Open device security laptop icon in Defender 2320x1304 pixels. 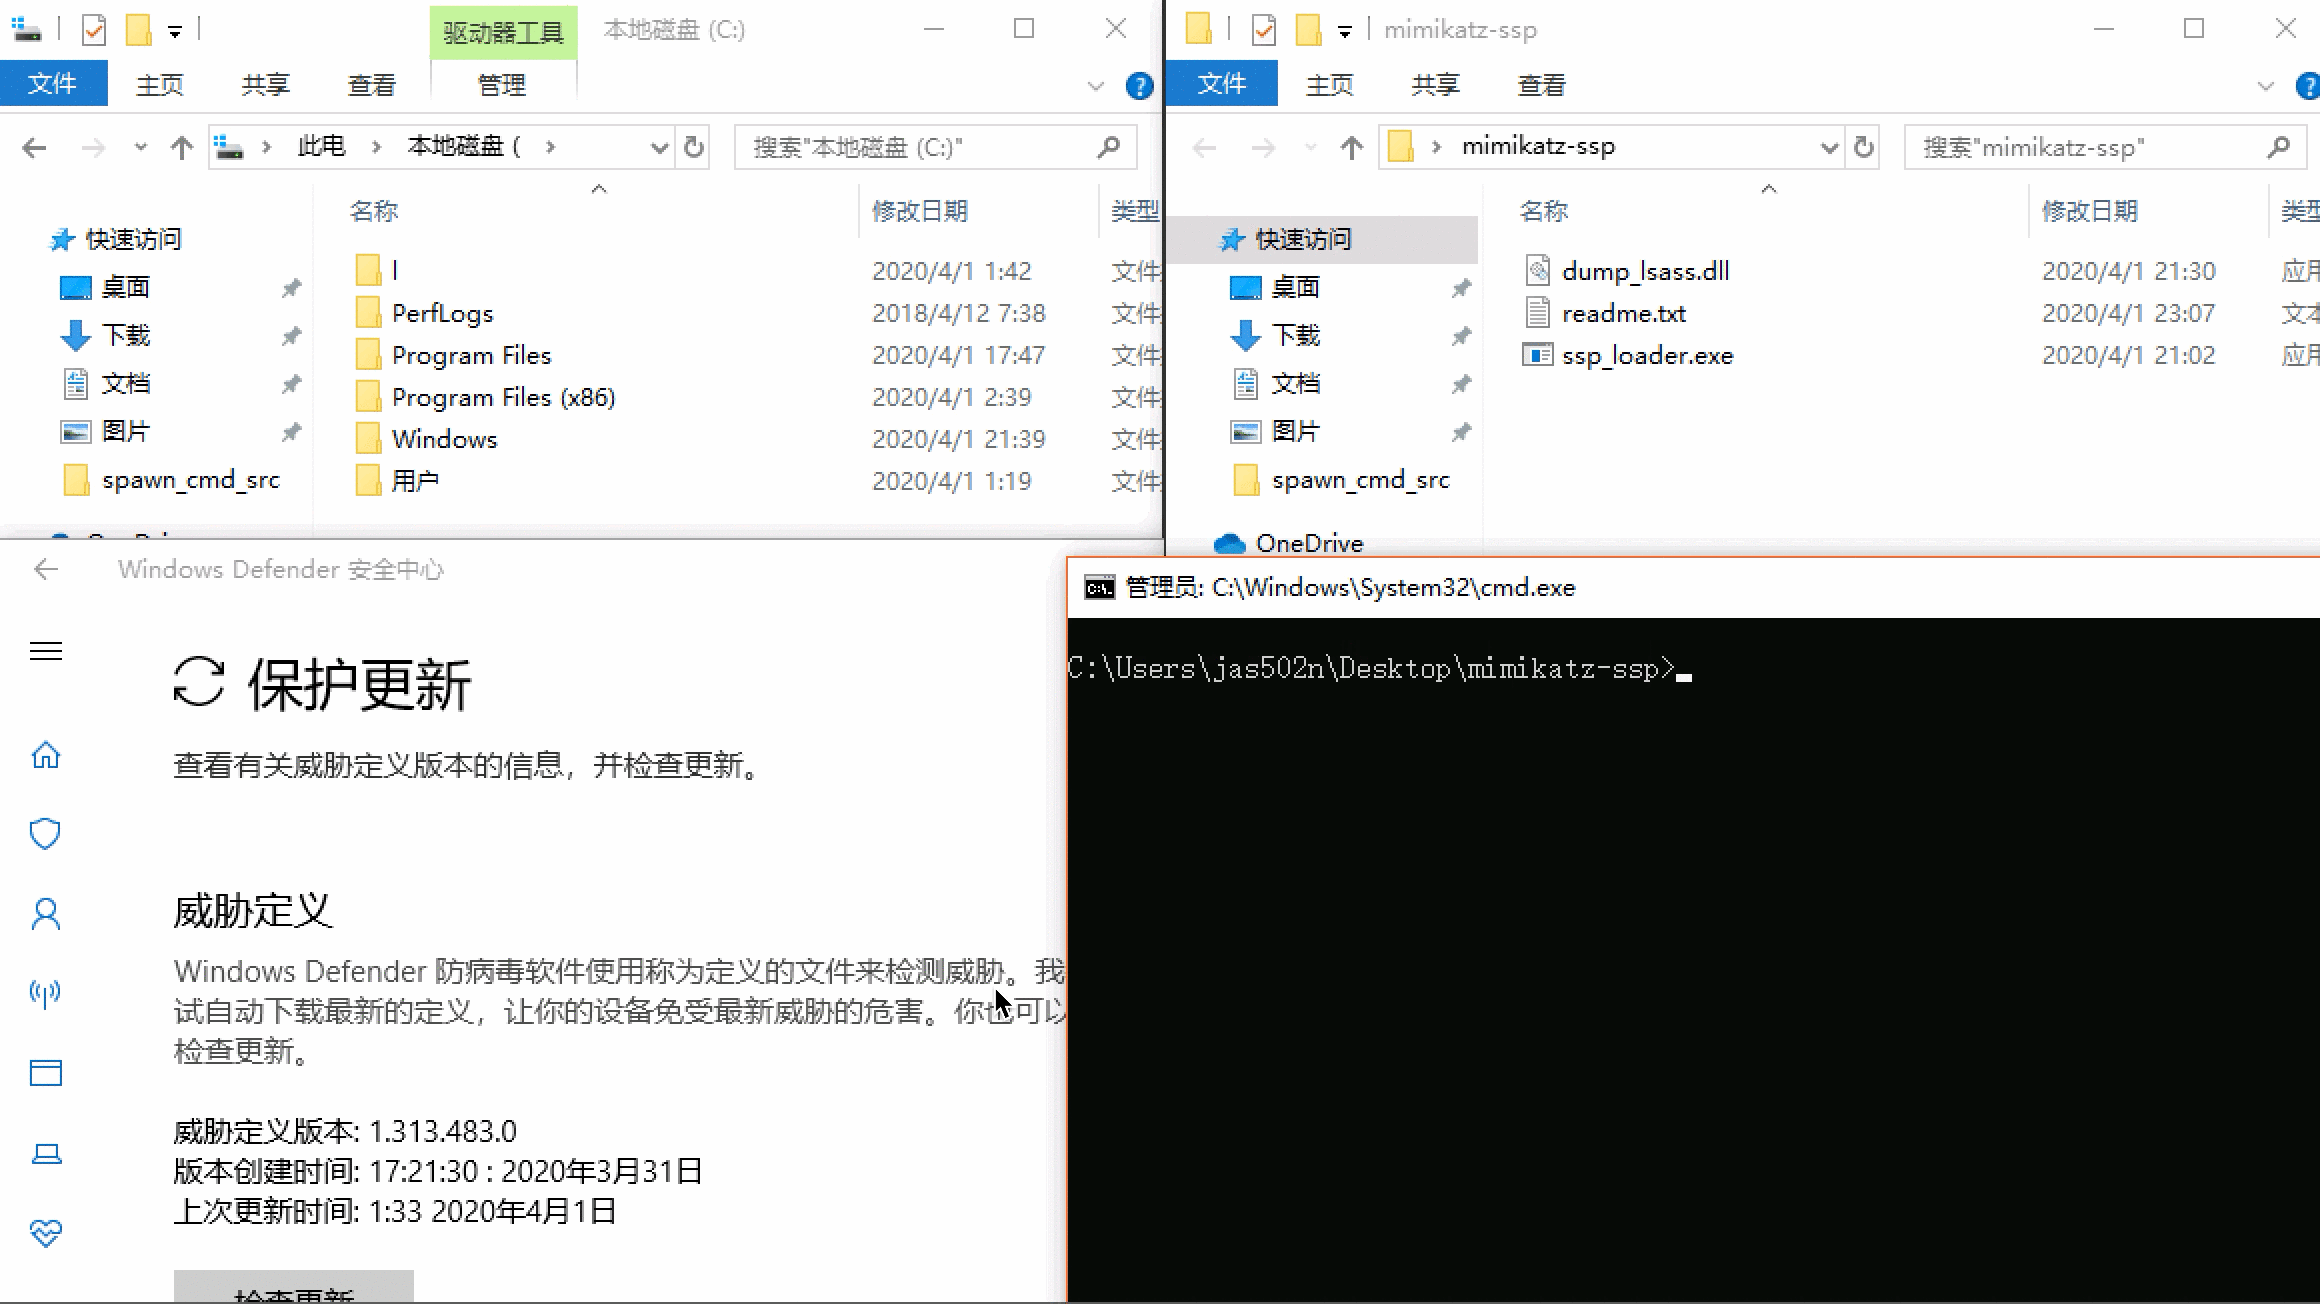[46, 1154]
